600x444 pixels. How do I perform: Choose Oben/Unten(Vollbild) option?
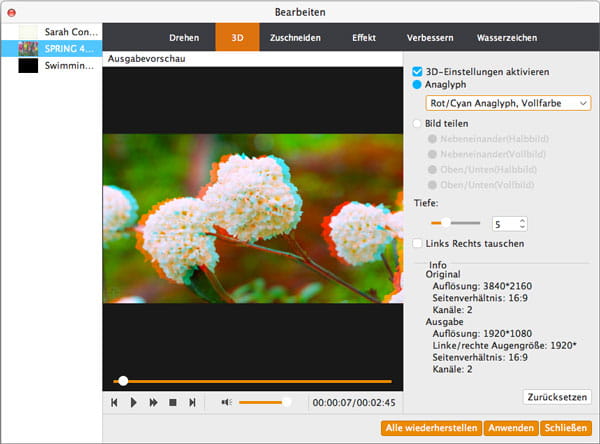tap(432, 185)
